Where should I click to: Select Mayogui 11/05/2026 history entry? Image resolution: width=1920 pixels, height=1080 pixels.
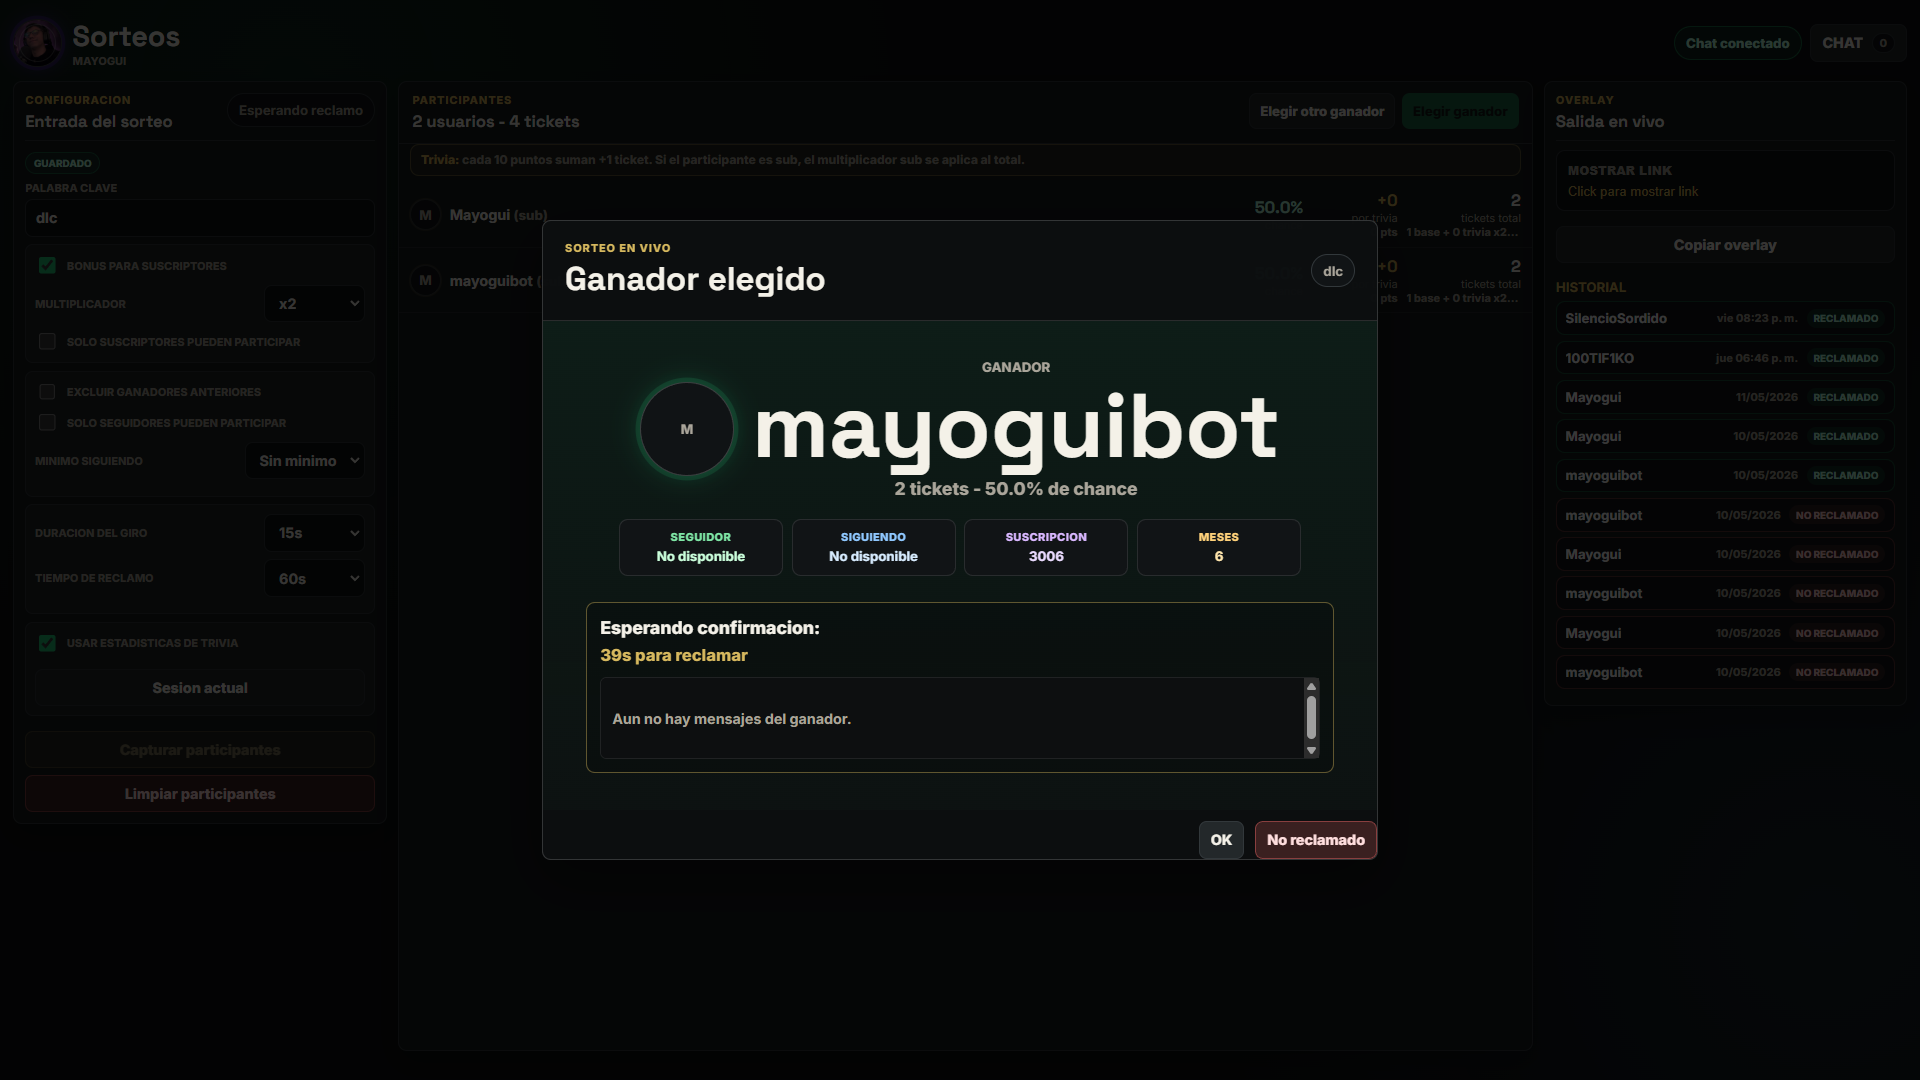[1725, 397]
